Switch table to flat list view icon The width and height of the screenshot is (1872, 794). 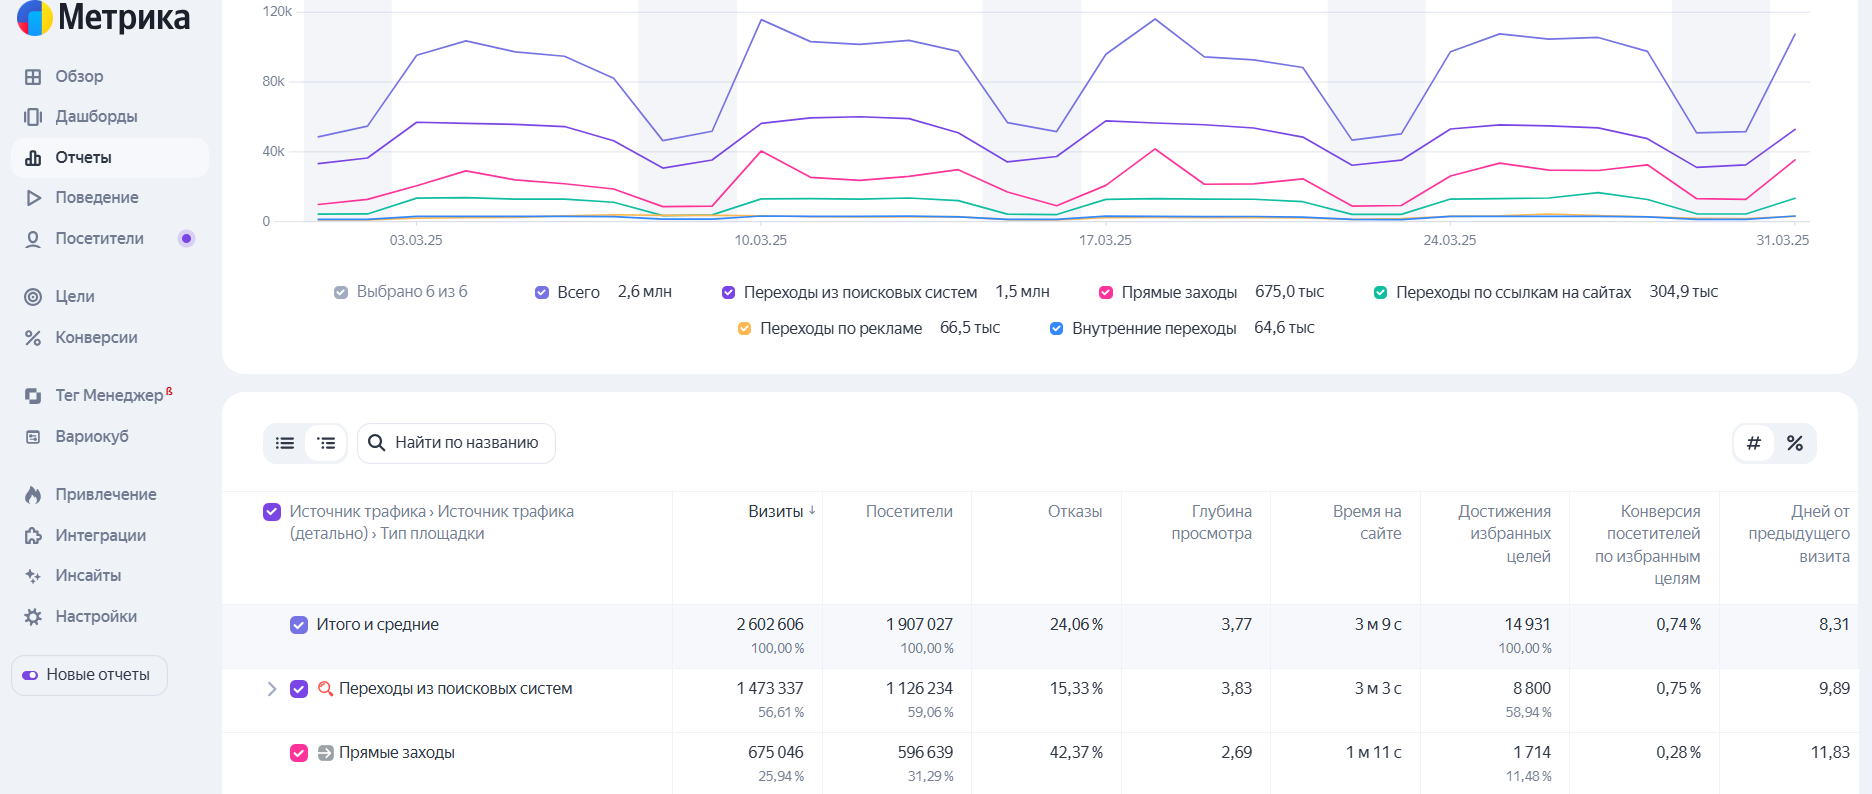285,443
